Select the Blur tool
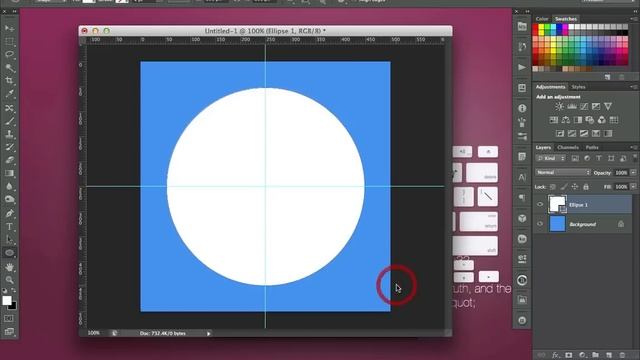Viewport: 640px width, 360px height. [x=9, y=187]
